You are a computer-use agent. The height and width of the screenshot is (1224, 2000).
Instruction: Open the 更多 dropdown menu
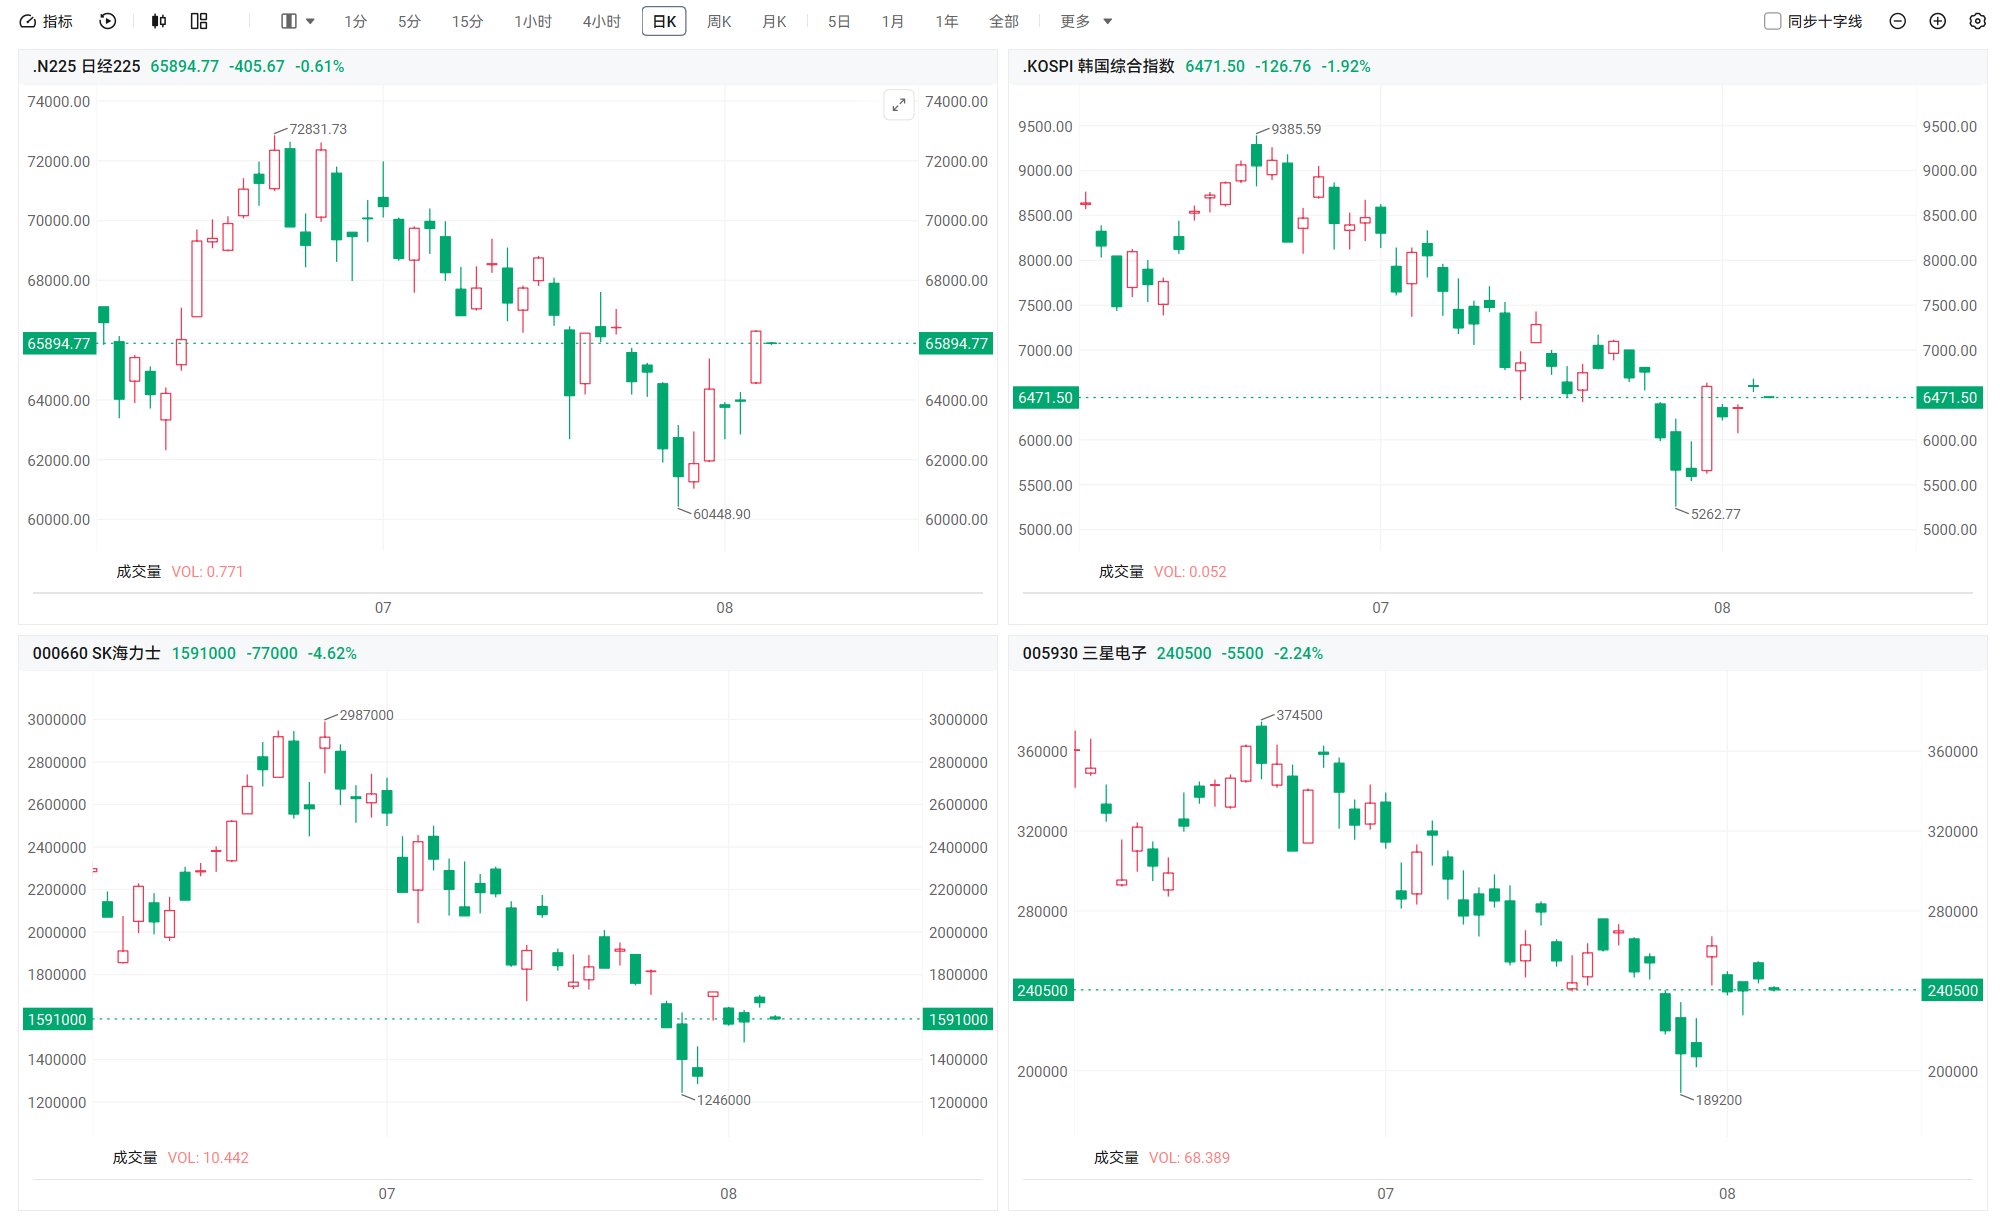[1086, 21]
